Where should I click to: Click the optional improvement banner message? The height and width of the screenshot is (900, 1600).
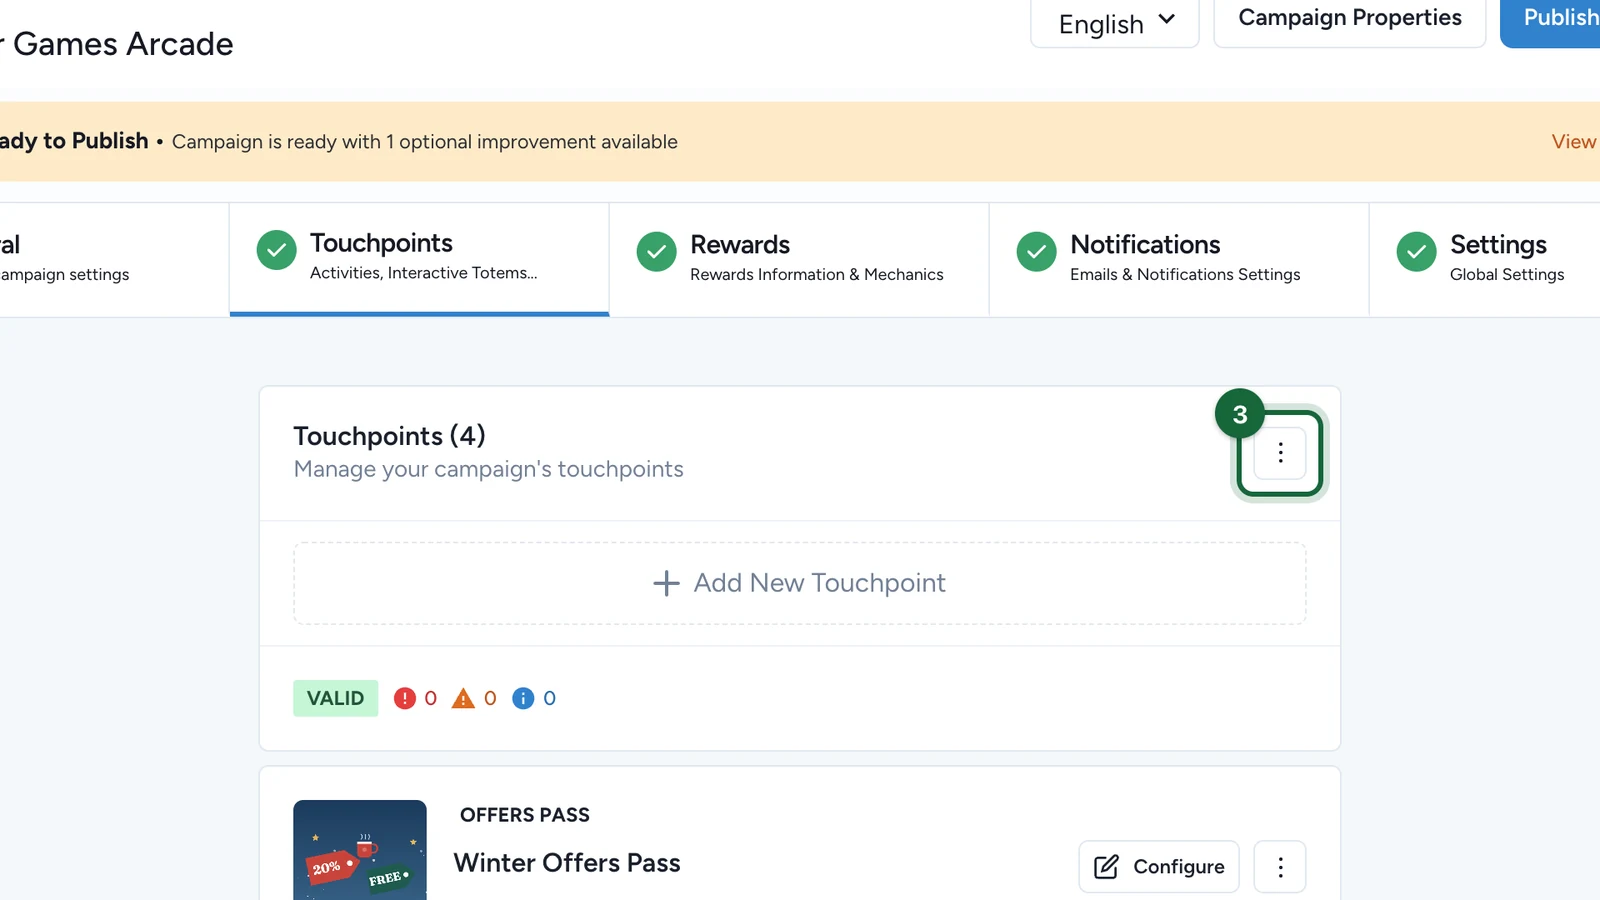[x=424, y=142]
